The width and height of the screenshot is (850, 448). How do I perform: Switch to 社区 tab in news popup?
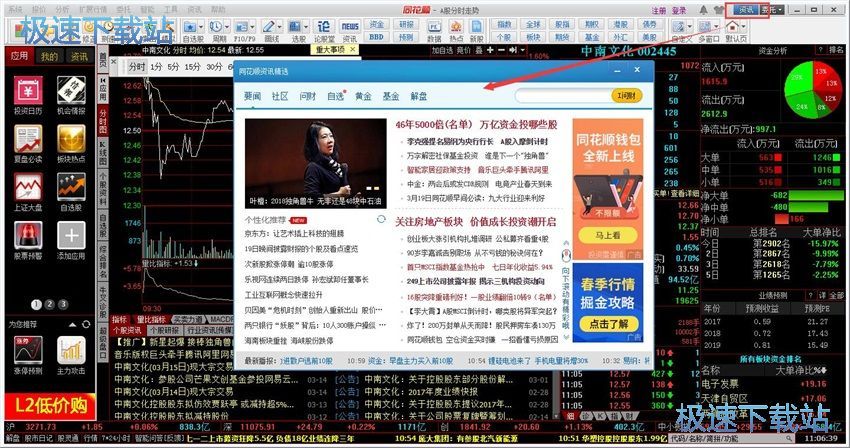point(280,96)
